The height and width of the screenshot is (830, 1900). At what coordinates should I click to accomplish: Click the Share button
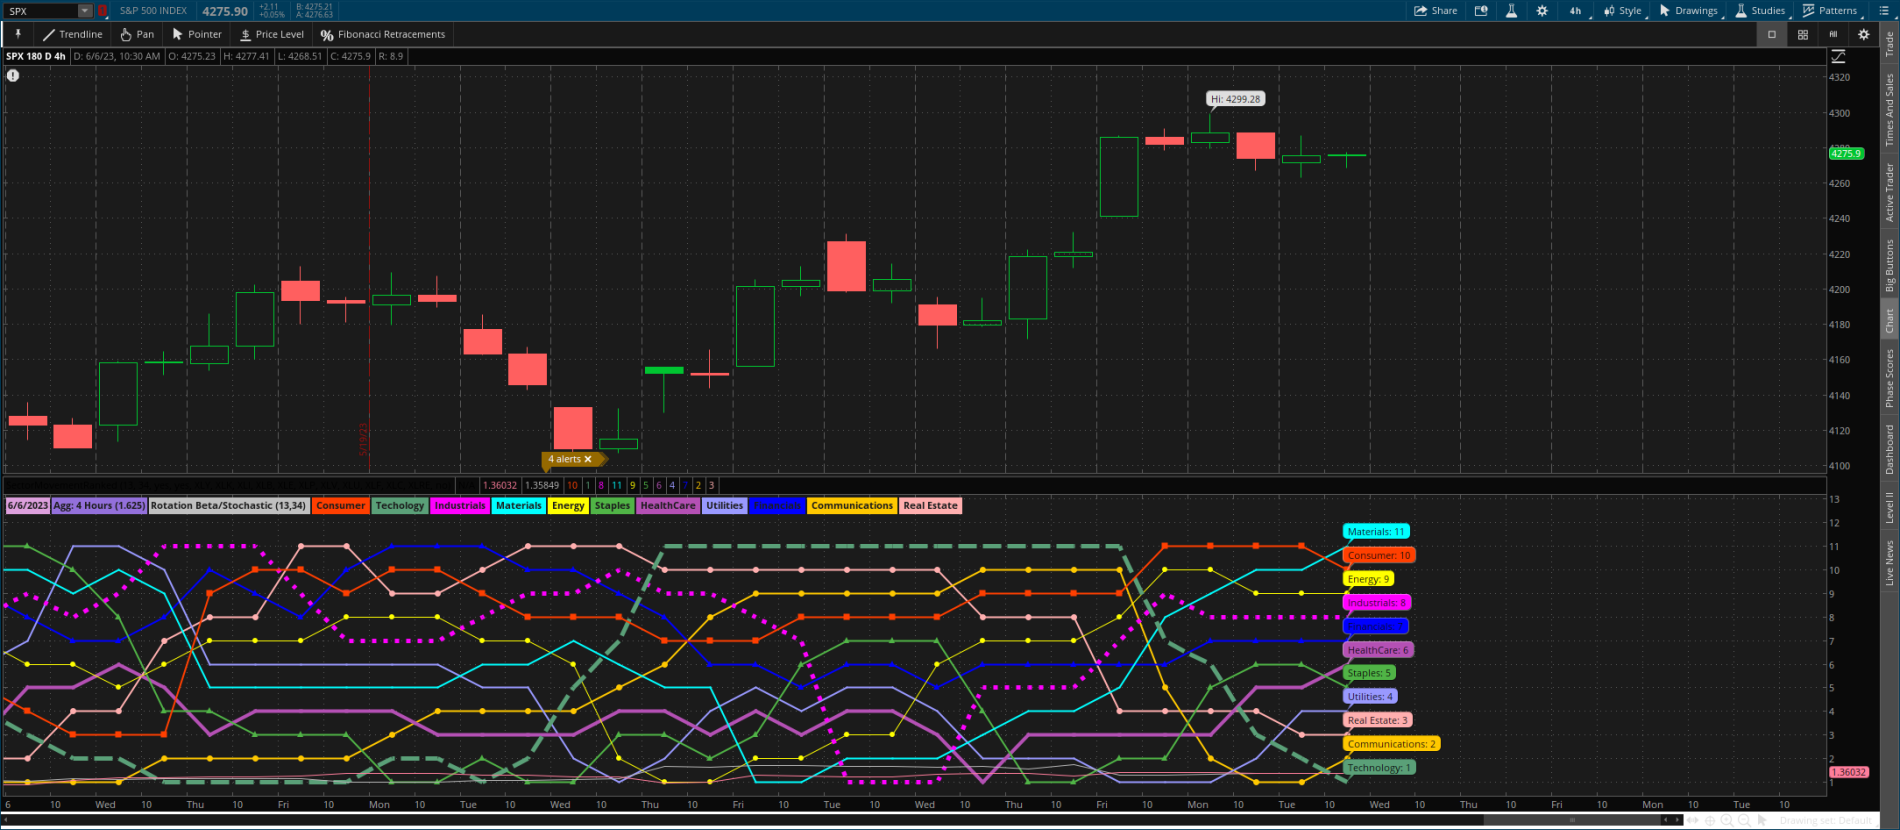1436,11
